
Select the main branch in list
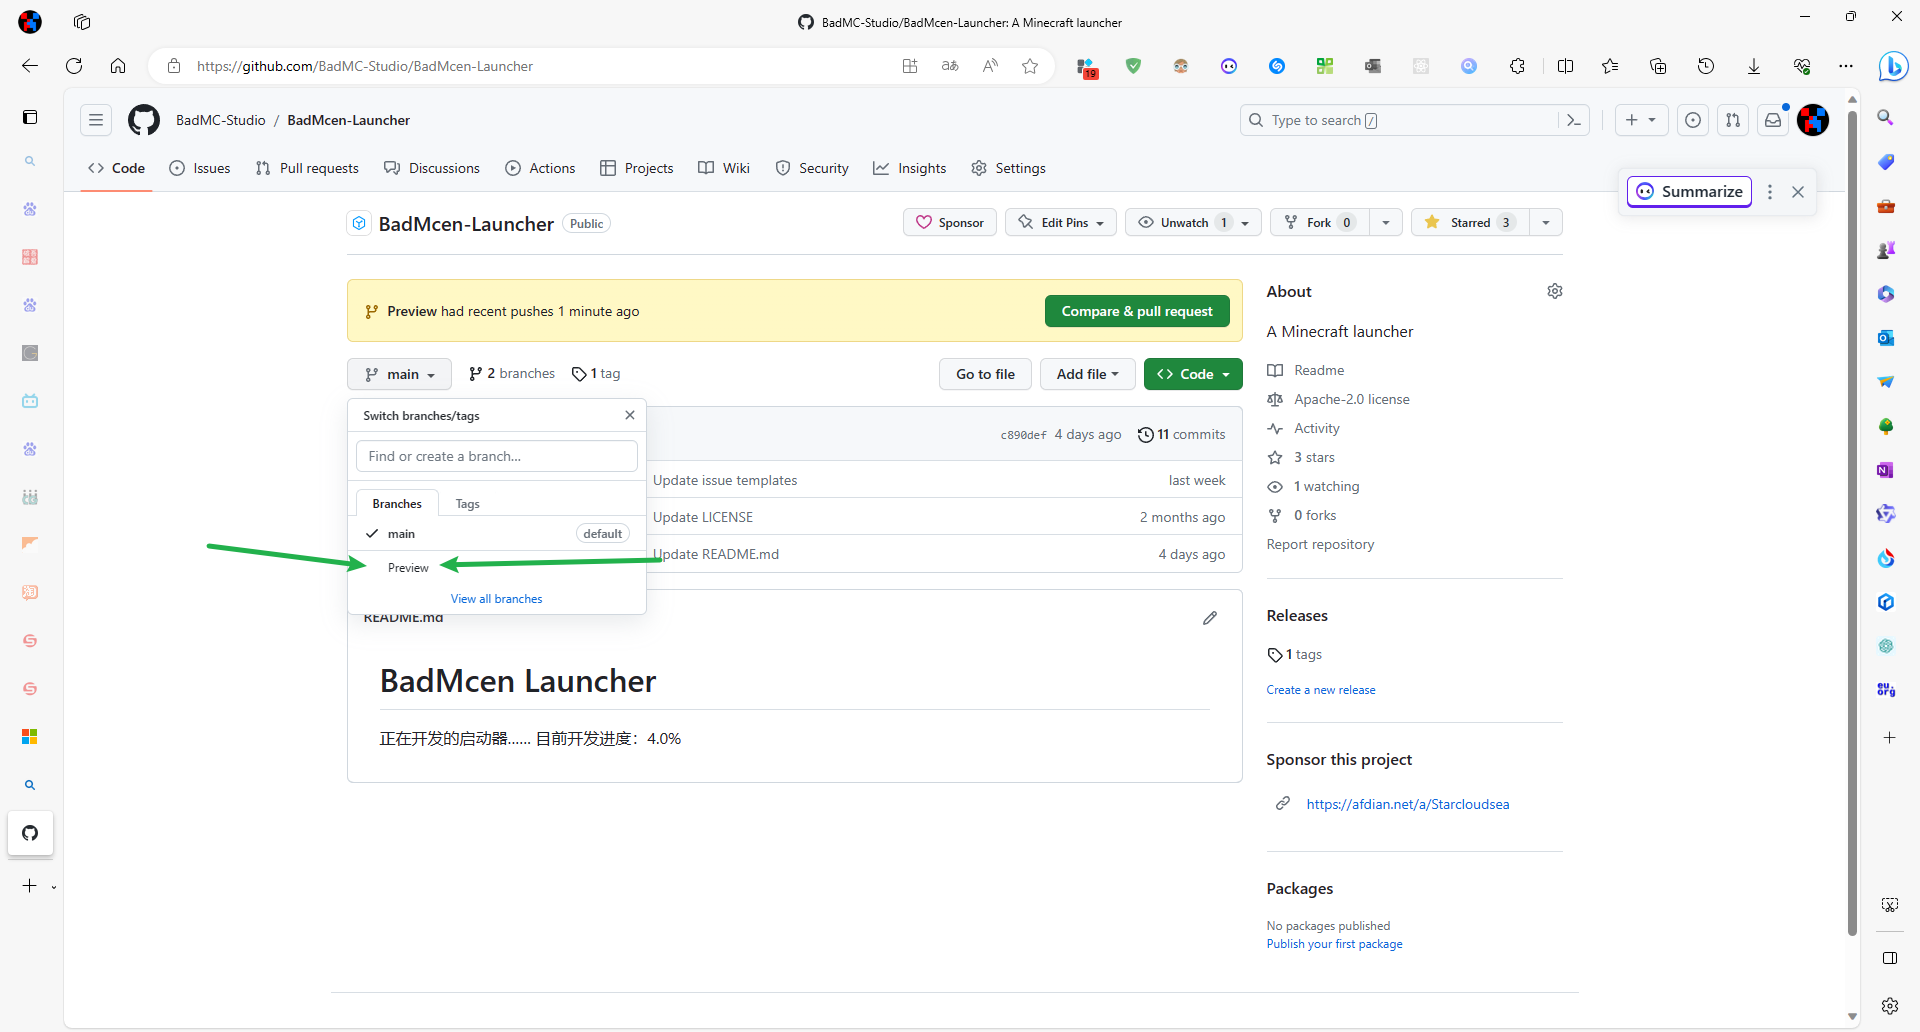(497, 534)
